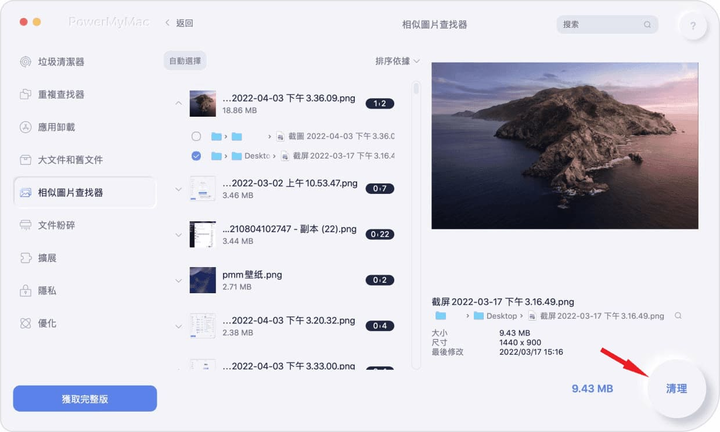Open the 隱私 privacy lock icon
The width and height of the screenshot is (720, 432).
point(25,291)
